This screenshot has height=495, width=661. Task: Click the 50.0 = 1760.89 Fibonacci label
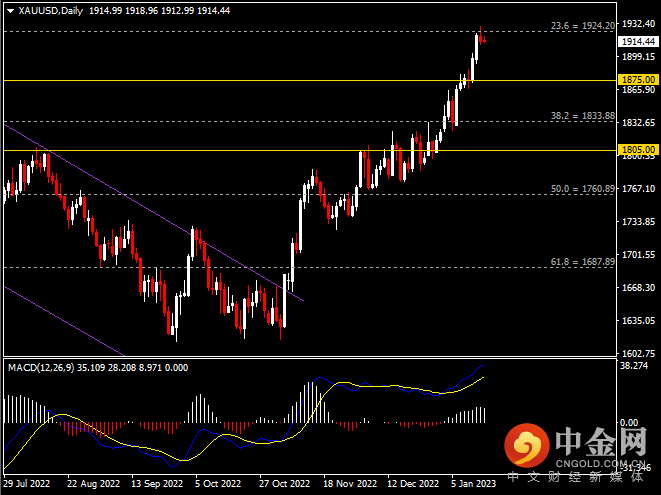tap(584, 188)
